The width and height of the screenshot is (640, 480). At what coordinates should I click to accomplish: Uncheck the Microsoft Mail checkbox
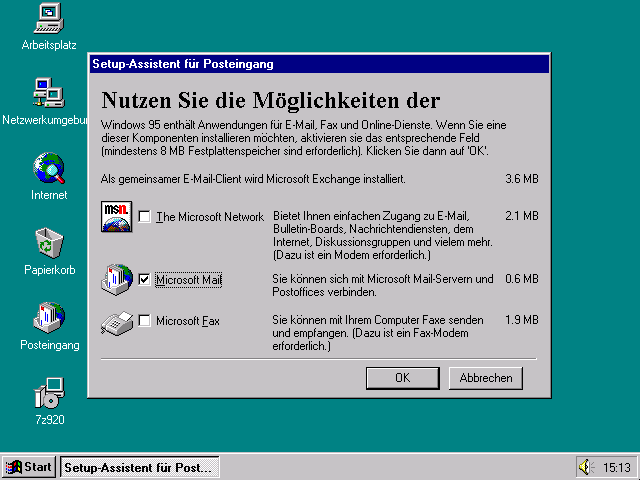[144, 280]
